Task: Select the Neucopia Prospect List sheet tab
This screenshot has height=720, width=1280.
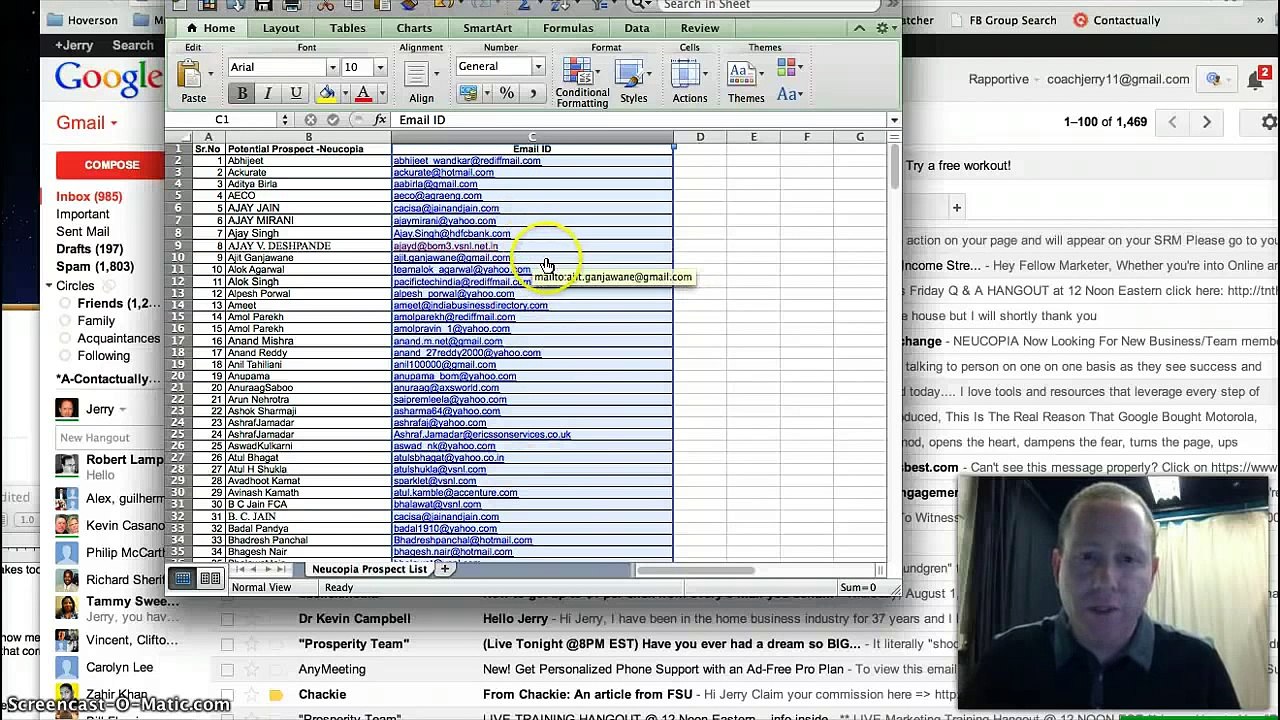Action: click(369, 569)
